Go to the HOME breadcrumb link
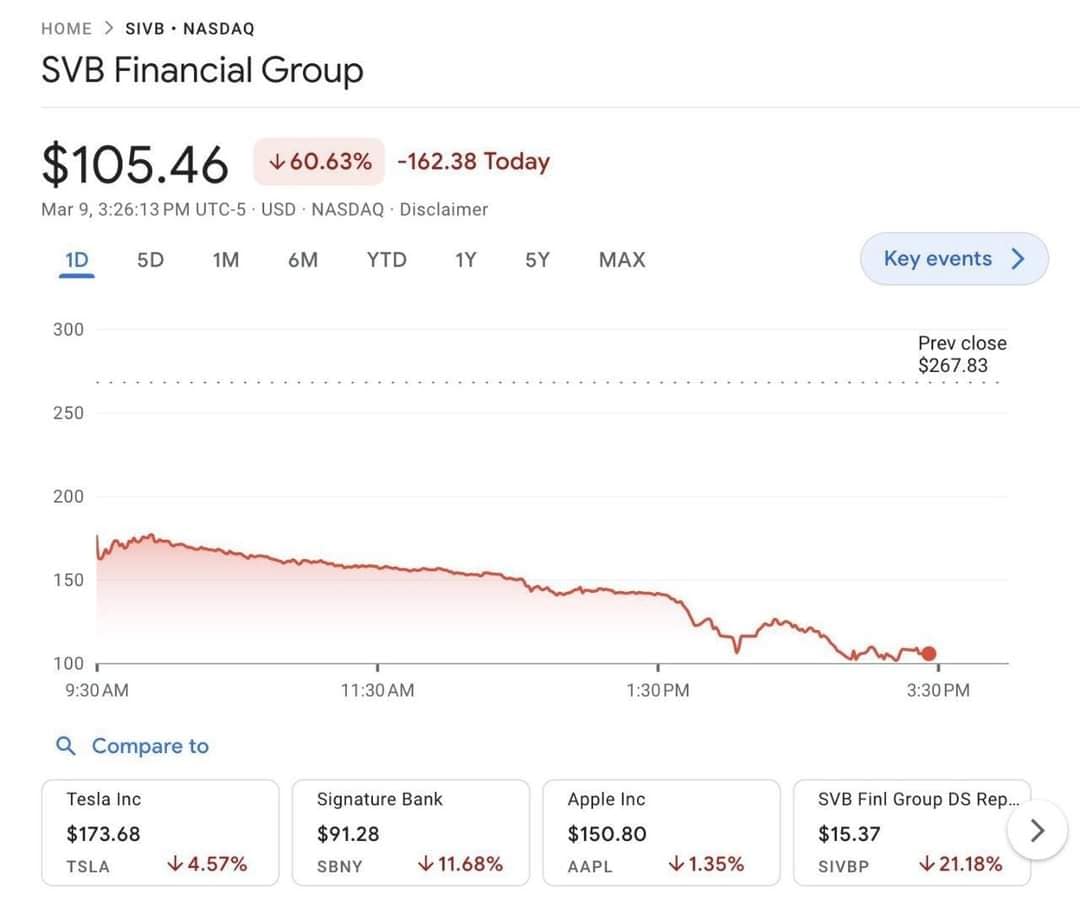Viewport: 1080px width, 905px height. point(66,29)
